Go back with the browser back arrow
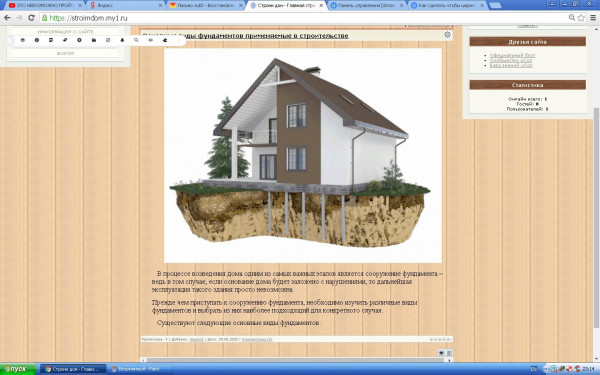 click(7, 18)
